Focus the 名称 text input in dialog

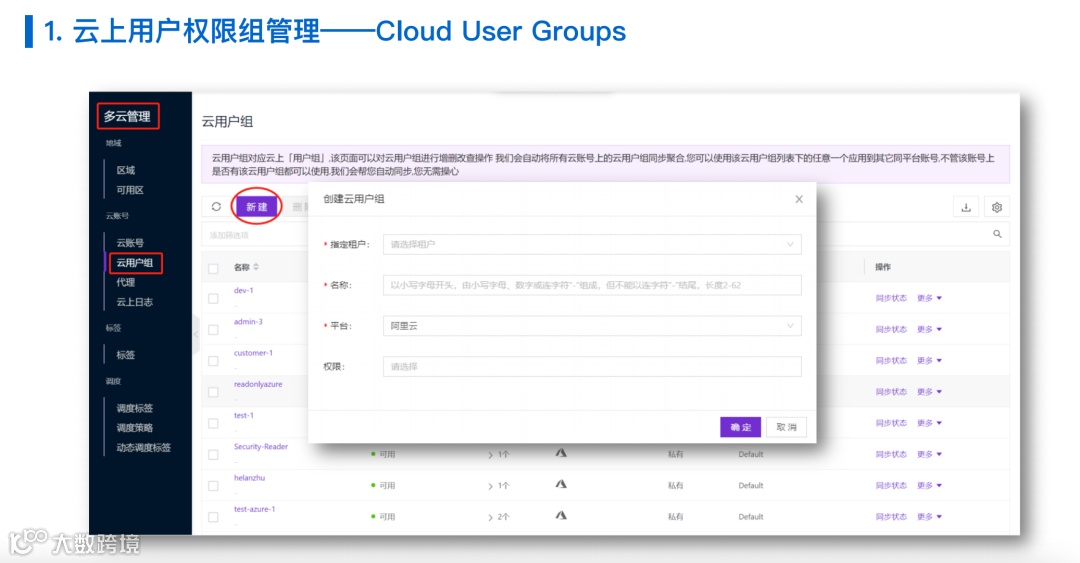click(592, 285)
